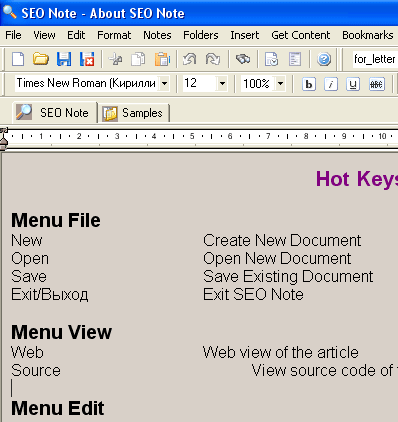The width and height of the screenshot is (398, 422).
Task: Click the word New in document
Action: tap(27, 240)
